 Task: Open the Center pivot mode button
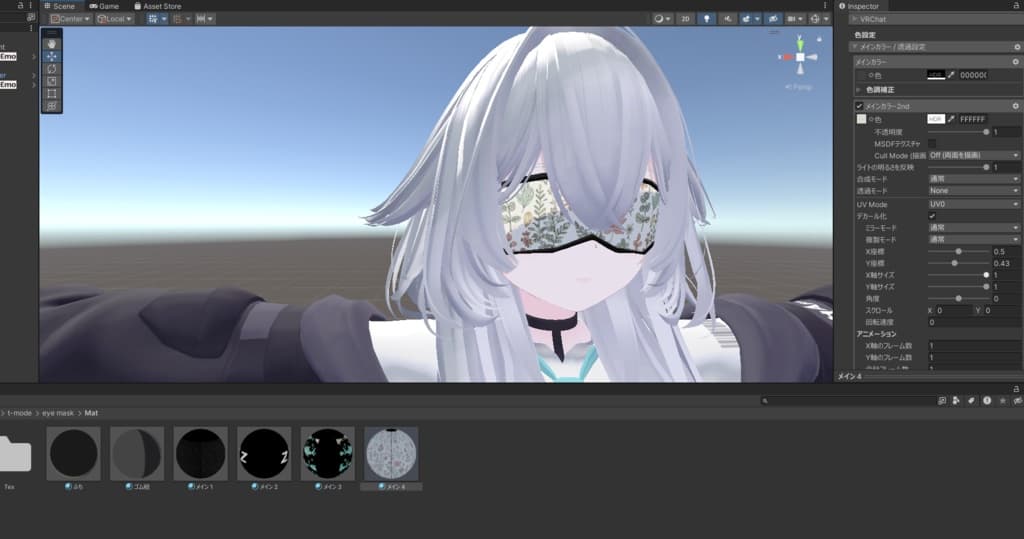click(70, 19)
